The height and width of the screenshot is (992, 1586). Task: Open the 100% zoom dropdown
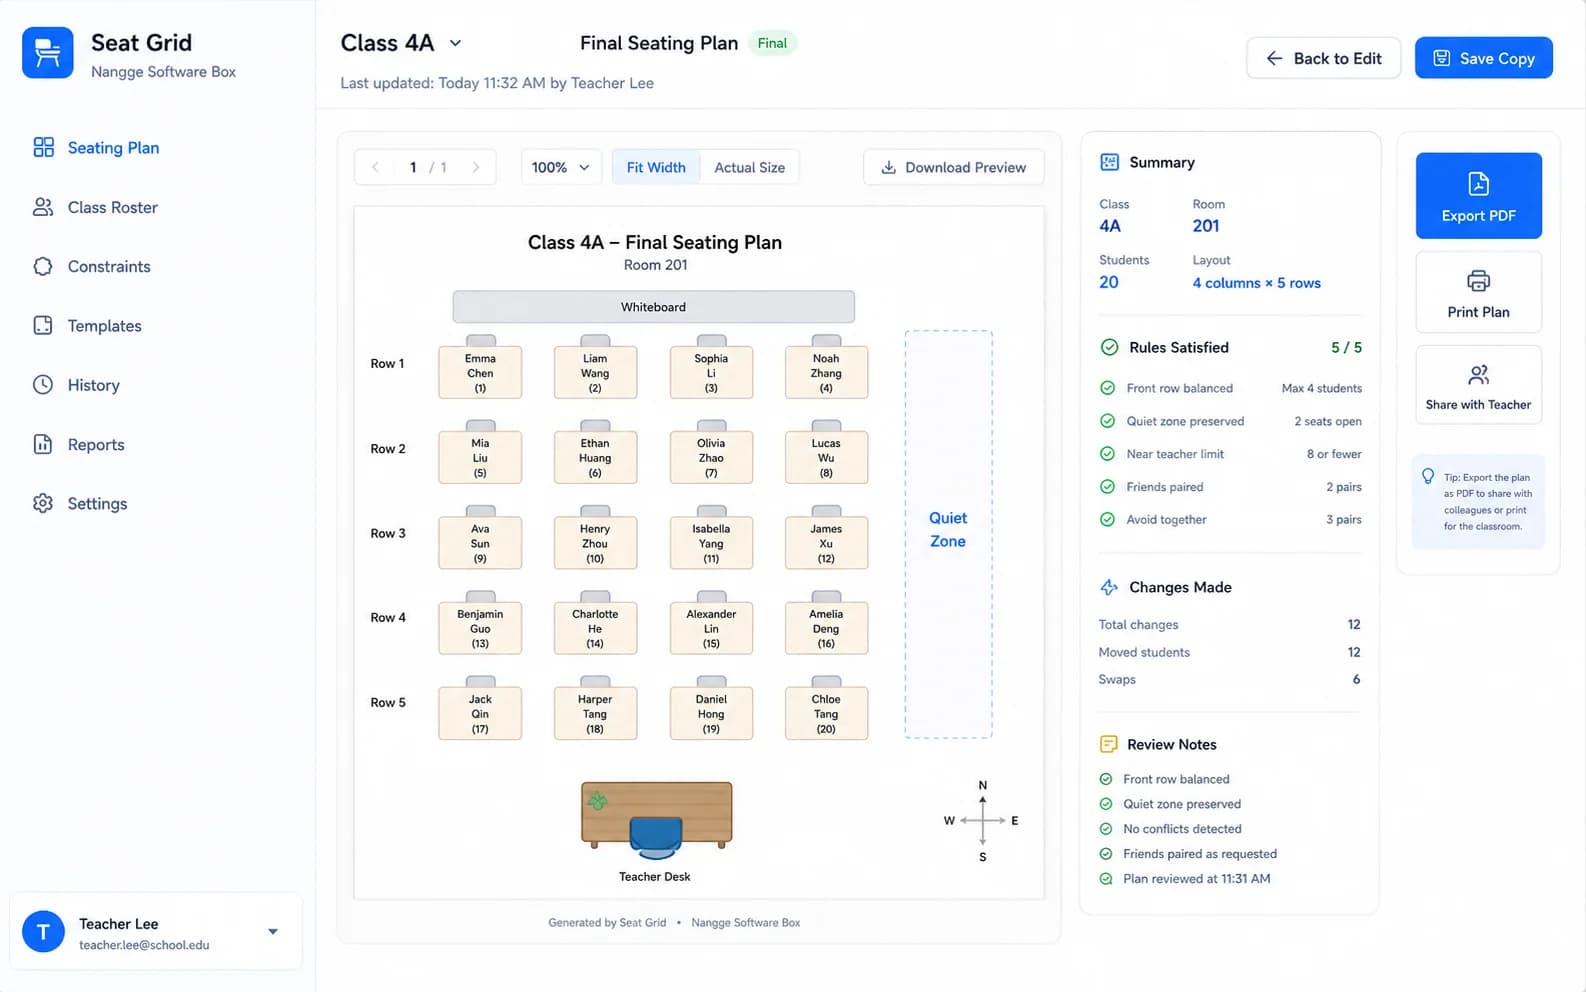coord(560,168)
